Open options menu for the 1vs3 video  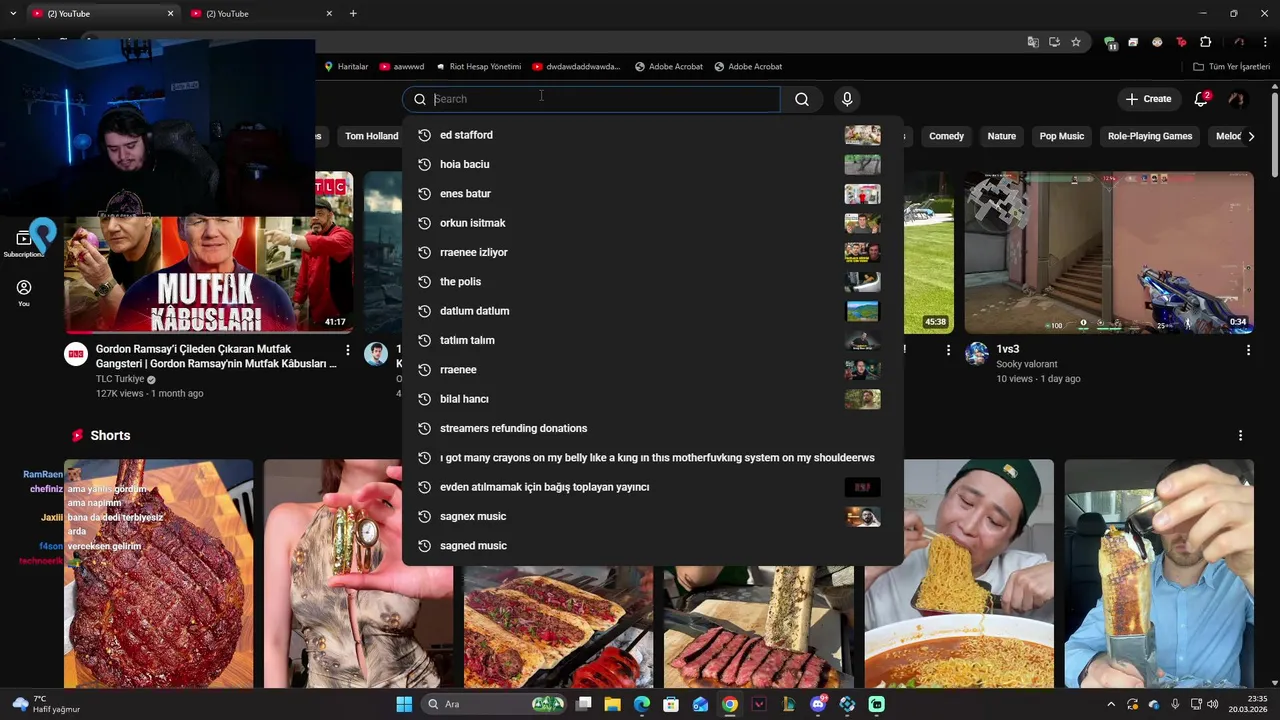coord(1248,350)
